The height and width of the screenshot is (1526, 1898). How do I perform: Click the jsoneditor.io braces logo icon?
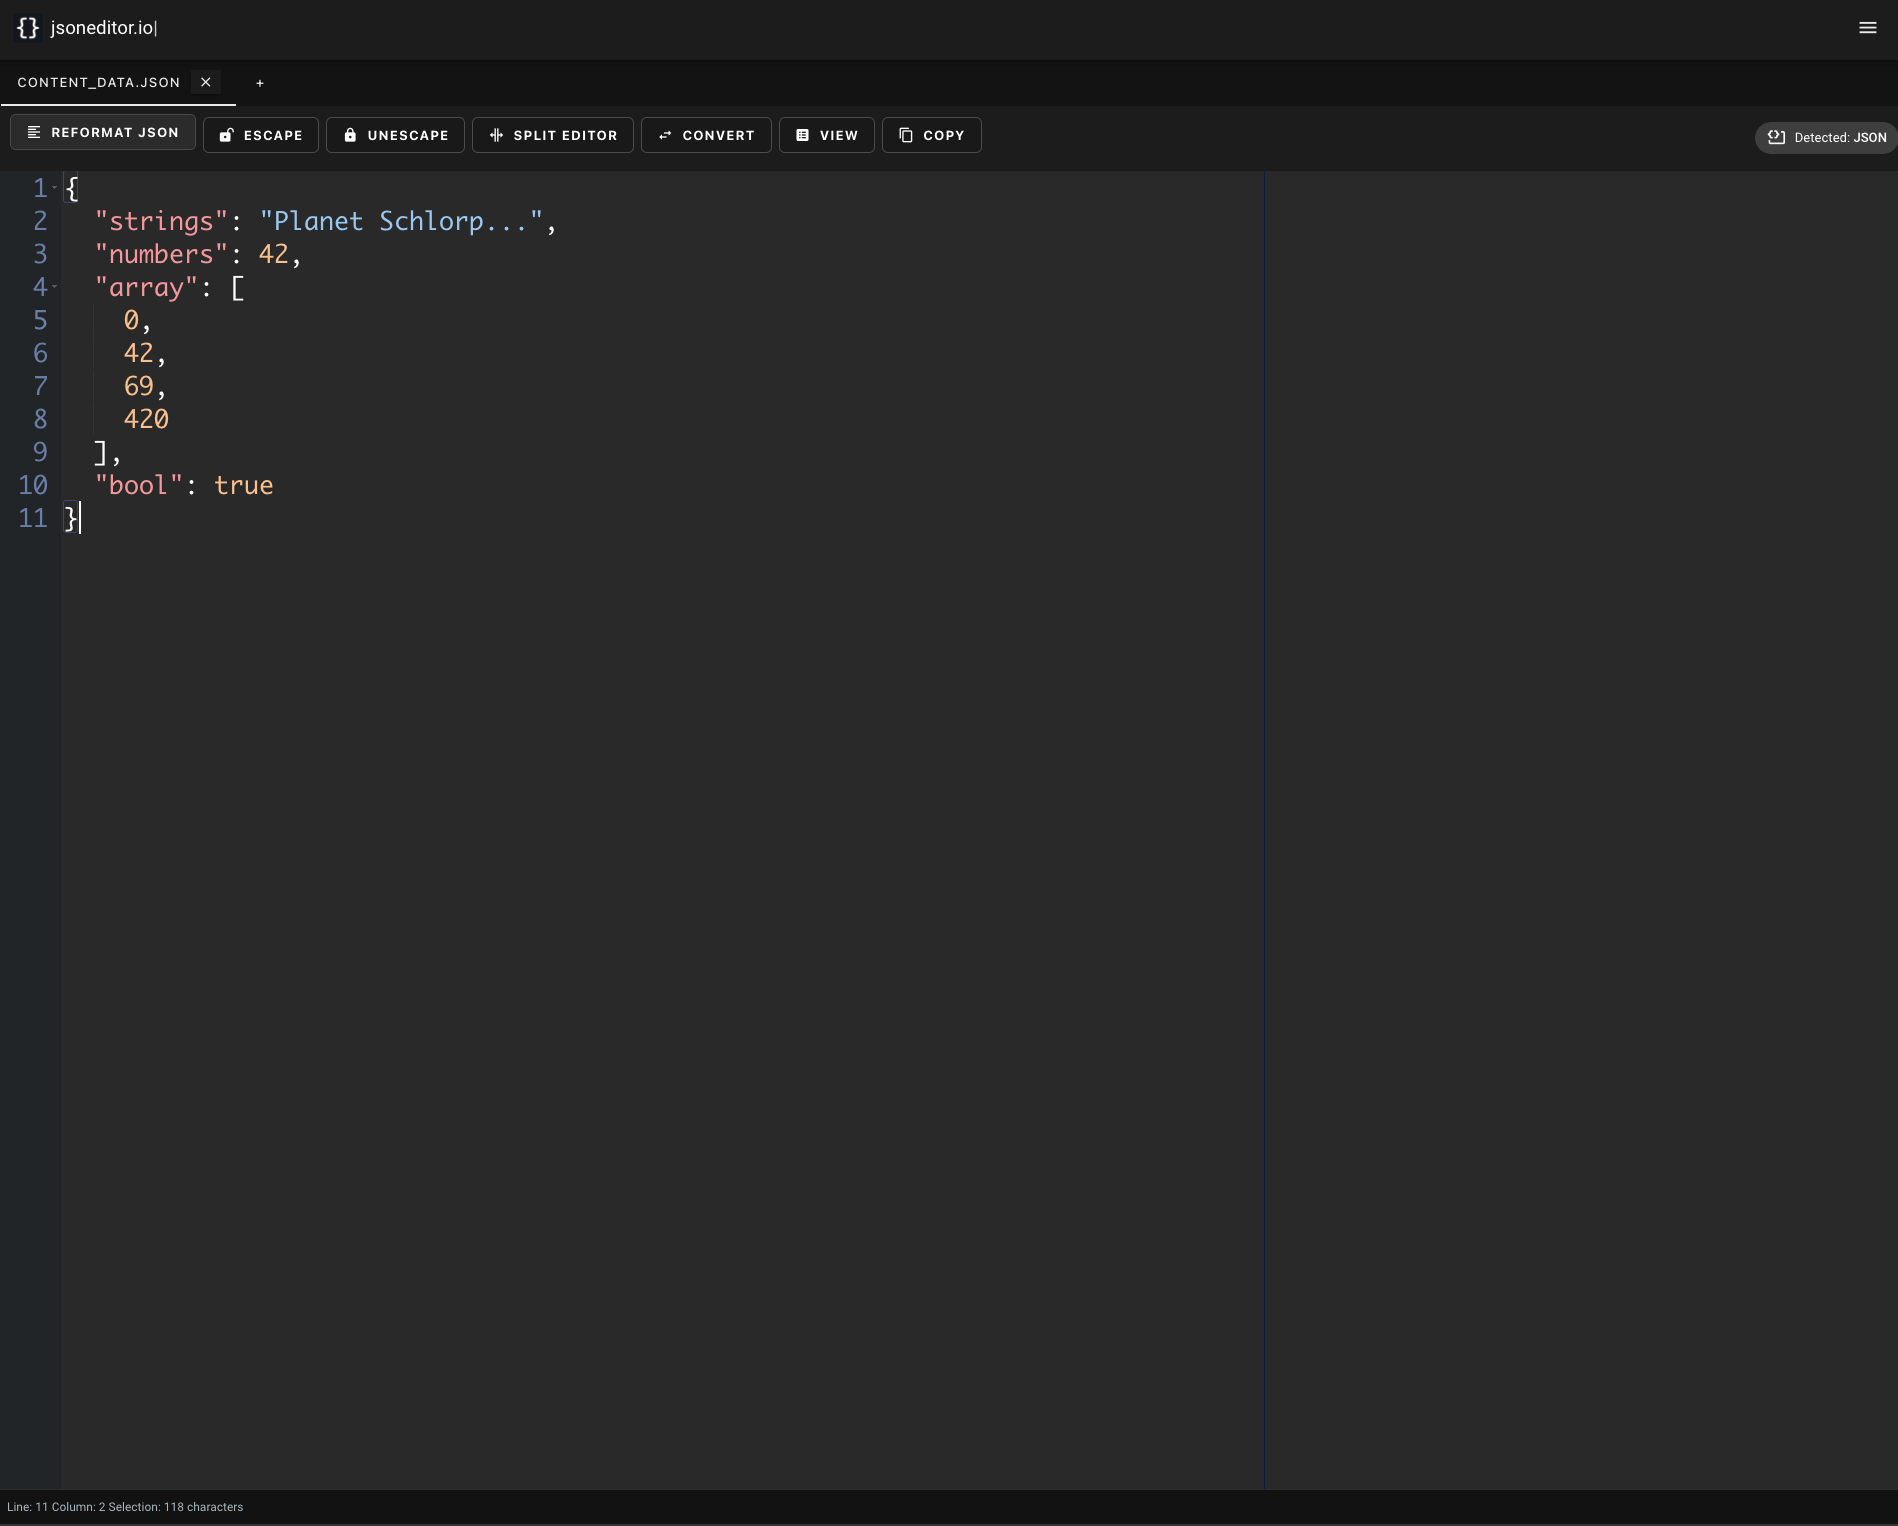(28, 28)
